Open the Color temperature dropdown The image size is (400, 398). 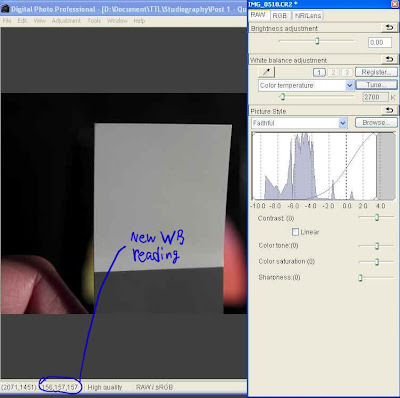(x=349, y=86)
